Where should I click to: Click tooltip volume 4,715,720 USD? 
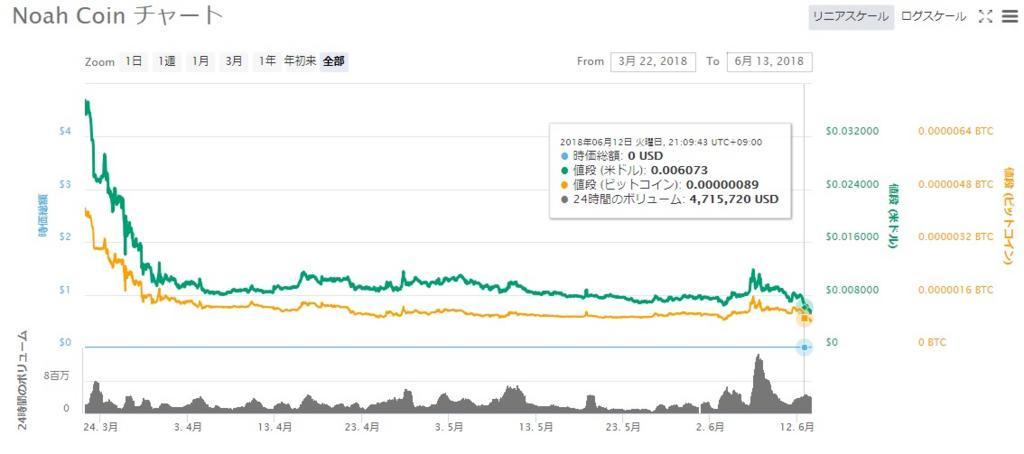click(735, 199)
